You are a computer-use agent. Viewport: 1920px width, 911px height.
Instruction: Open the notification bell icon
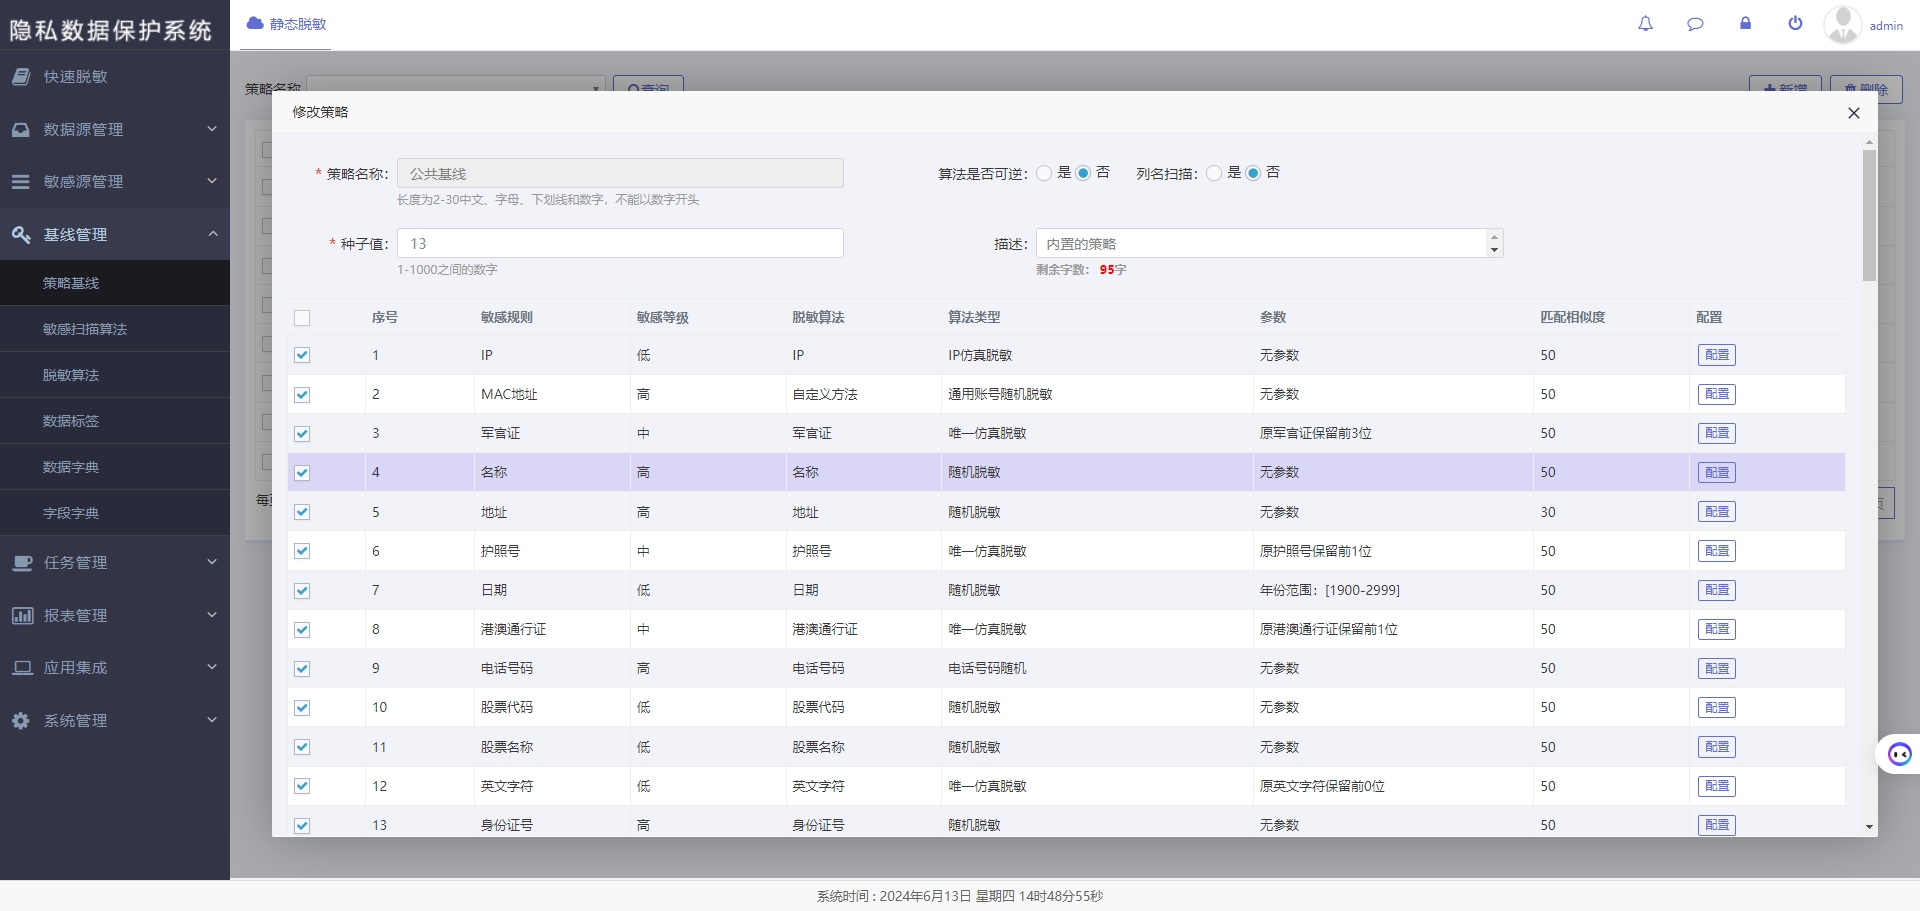click(x=1645, y=23)
